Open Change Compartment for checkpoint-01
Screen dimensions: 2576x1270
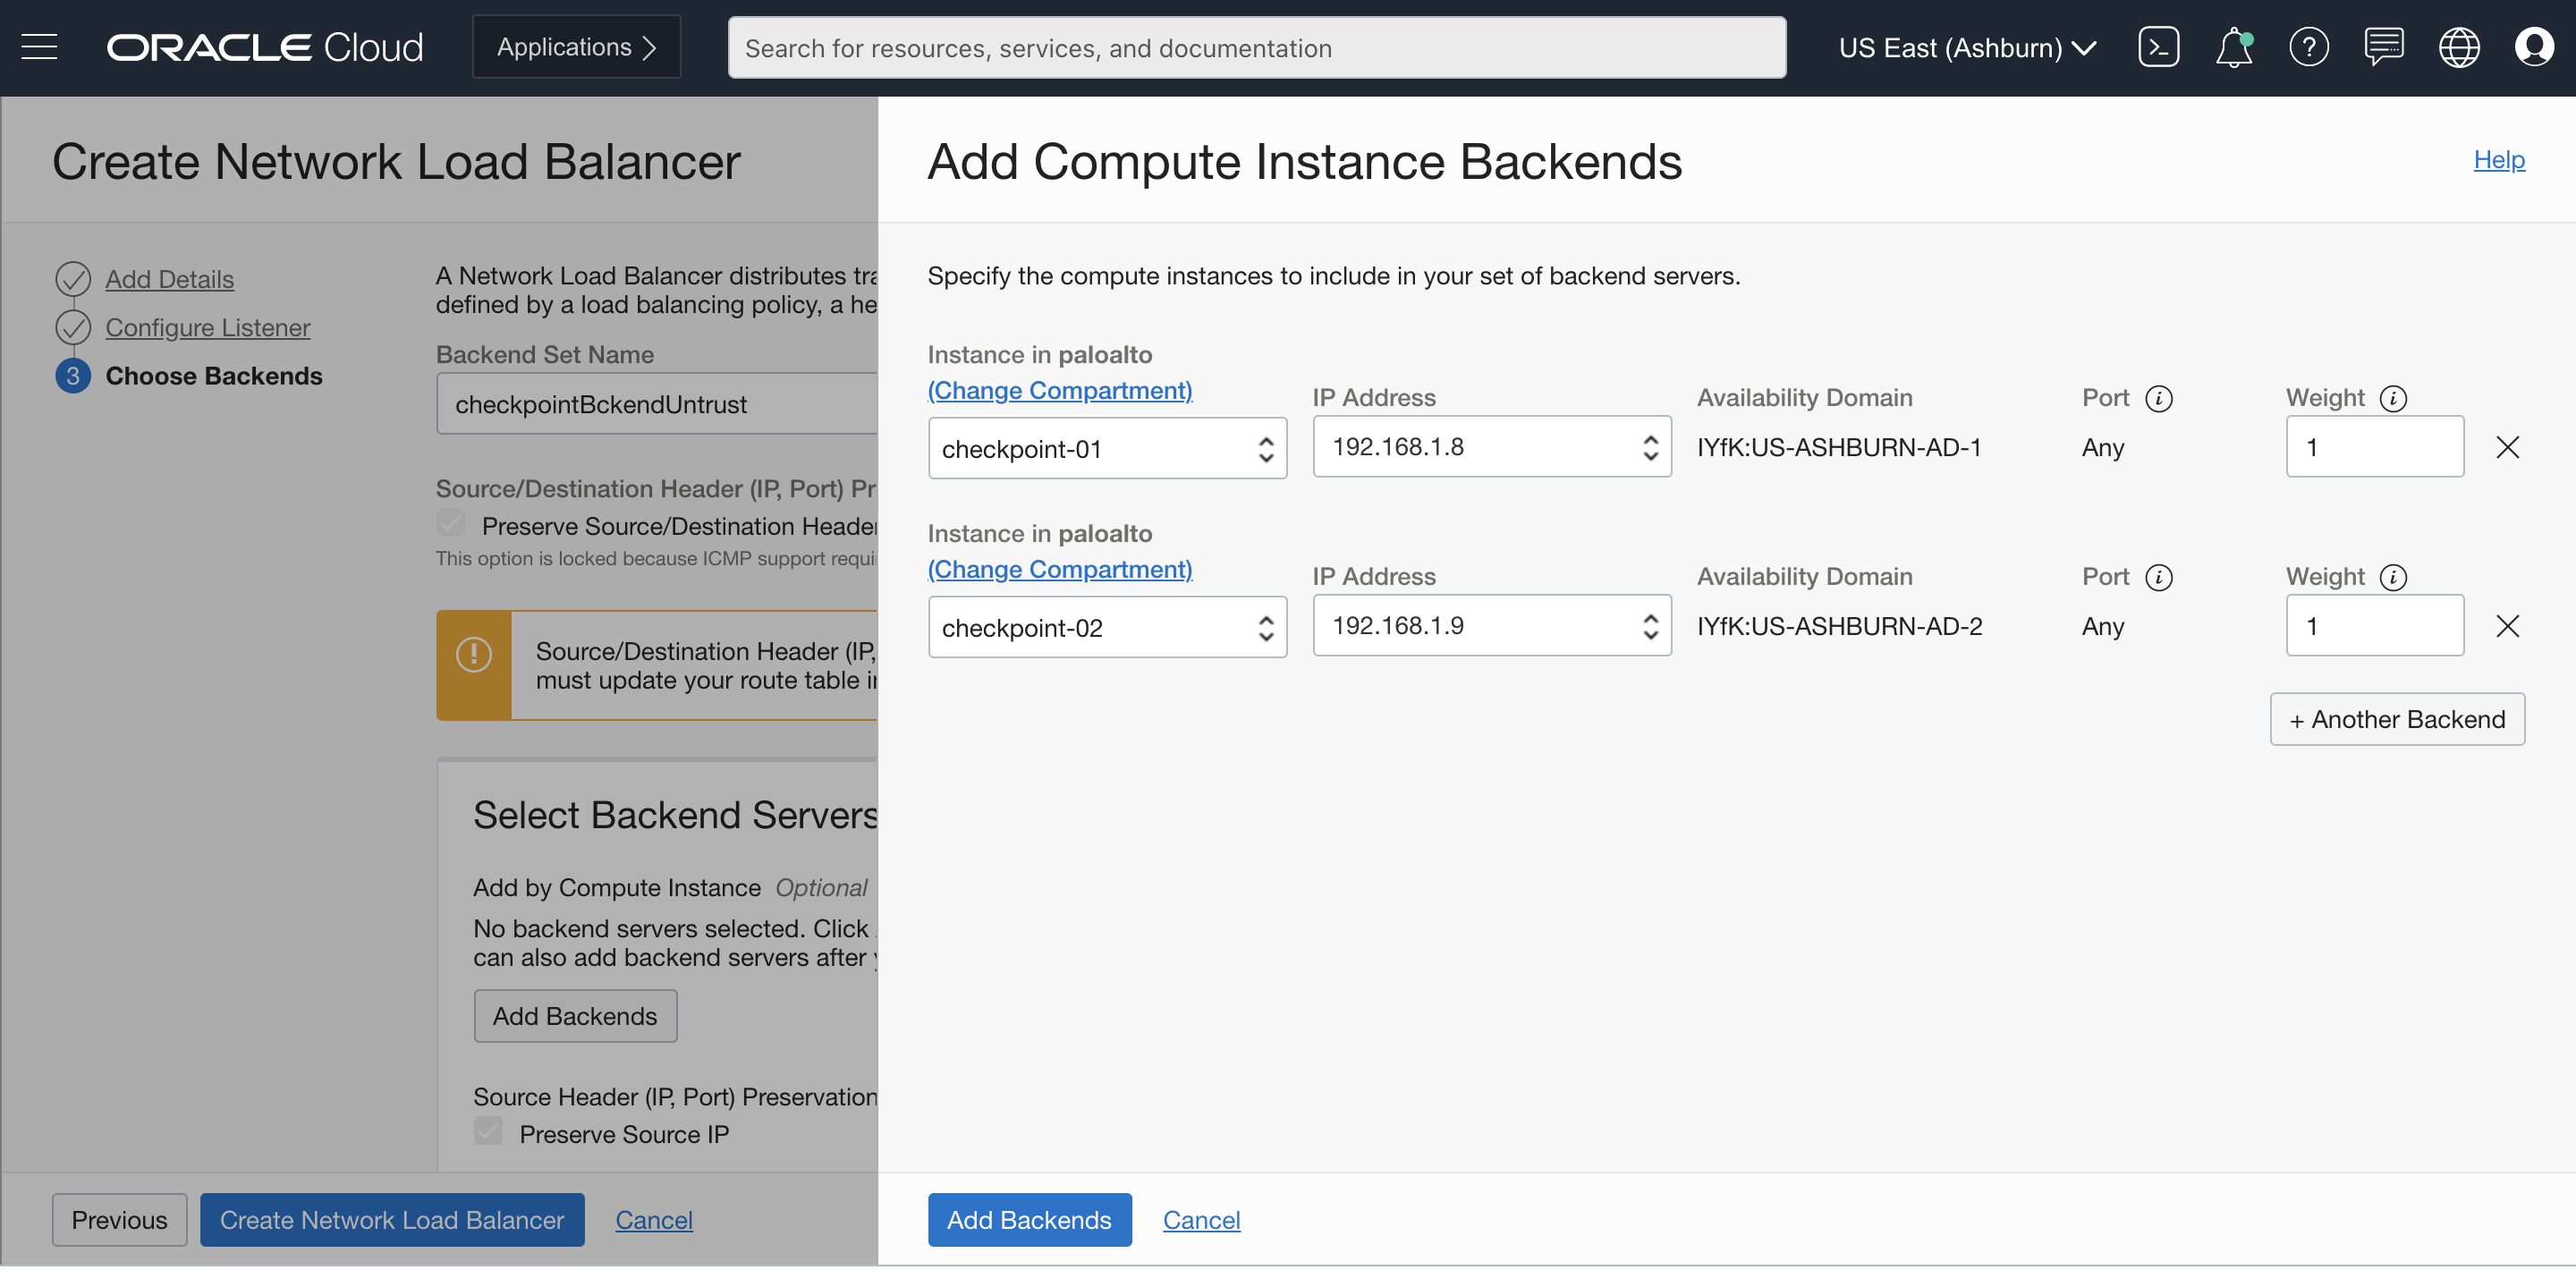[1059, 390]
